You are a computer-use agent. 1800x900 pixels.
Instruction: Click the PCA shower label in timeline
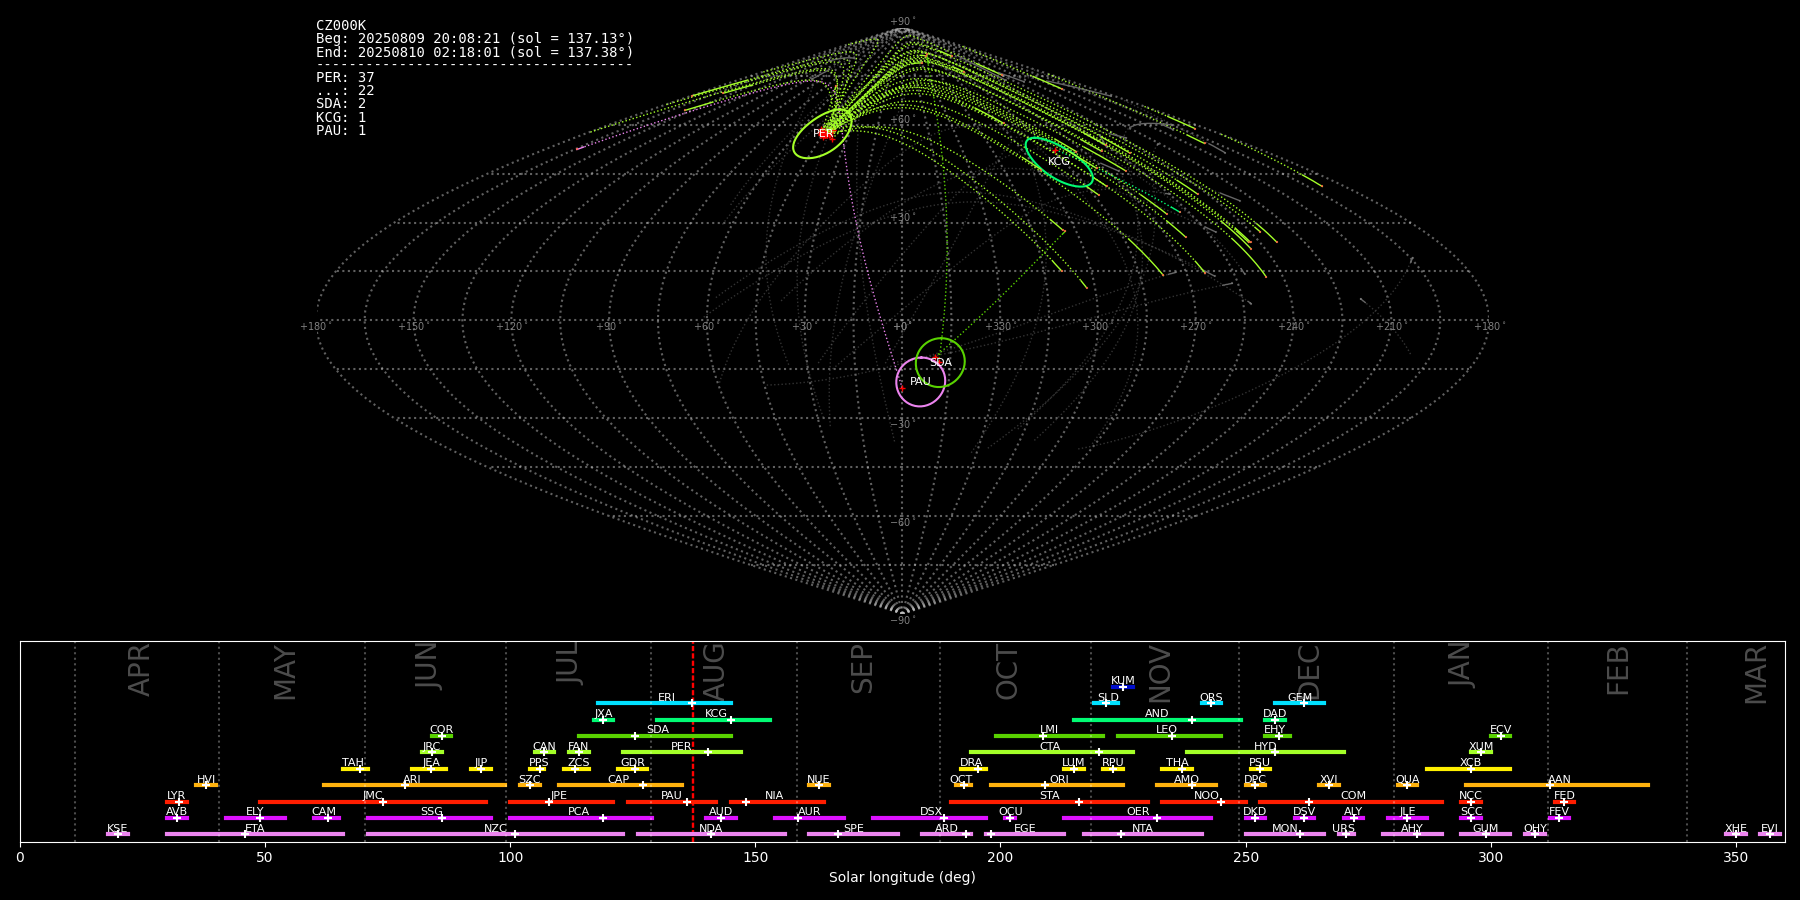point(578,812)
